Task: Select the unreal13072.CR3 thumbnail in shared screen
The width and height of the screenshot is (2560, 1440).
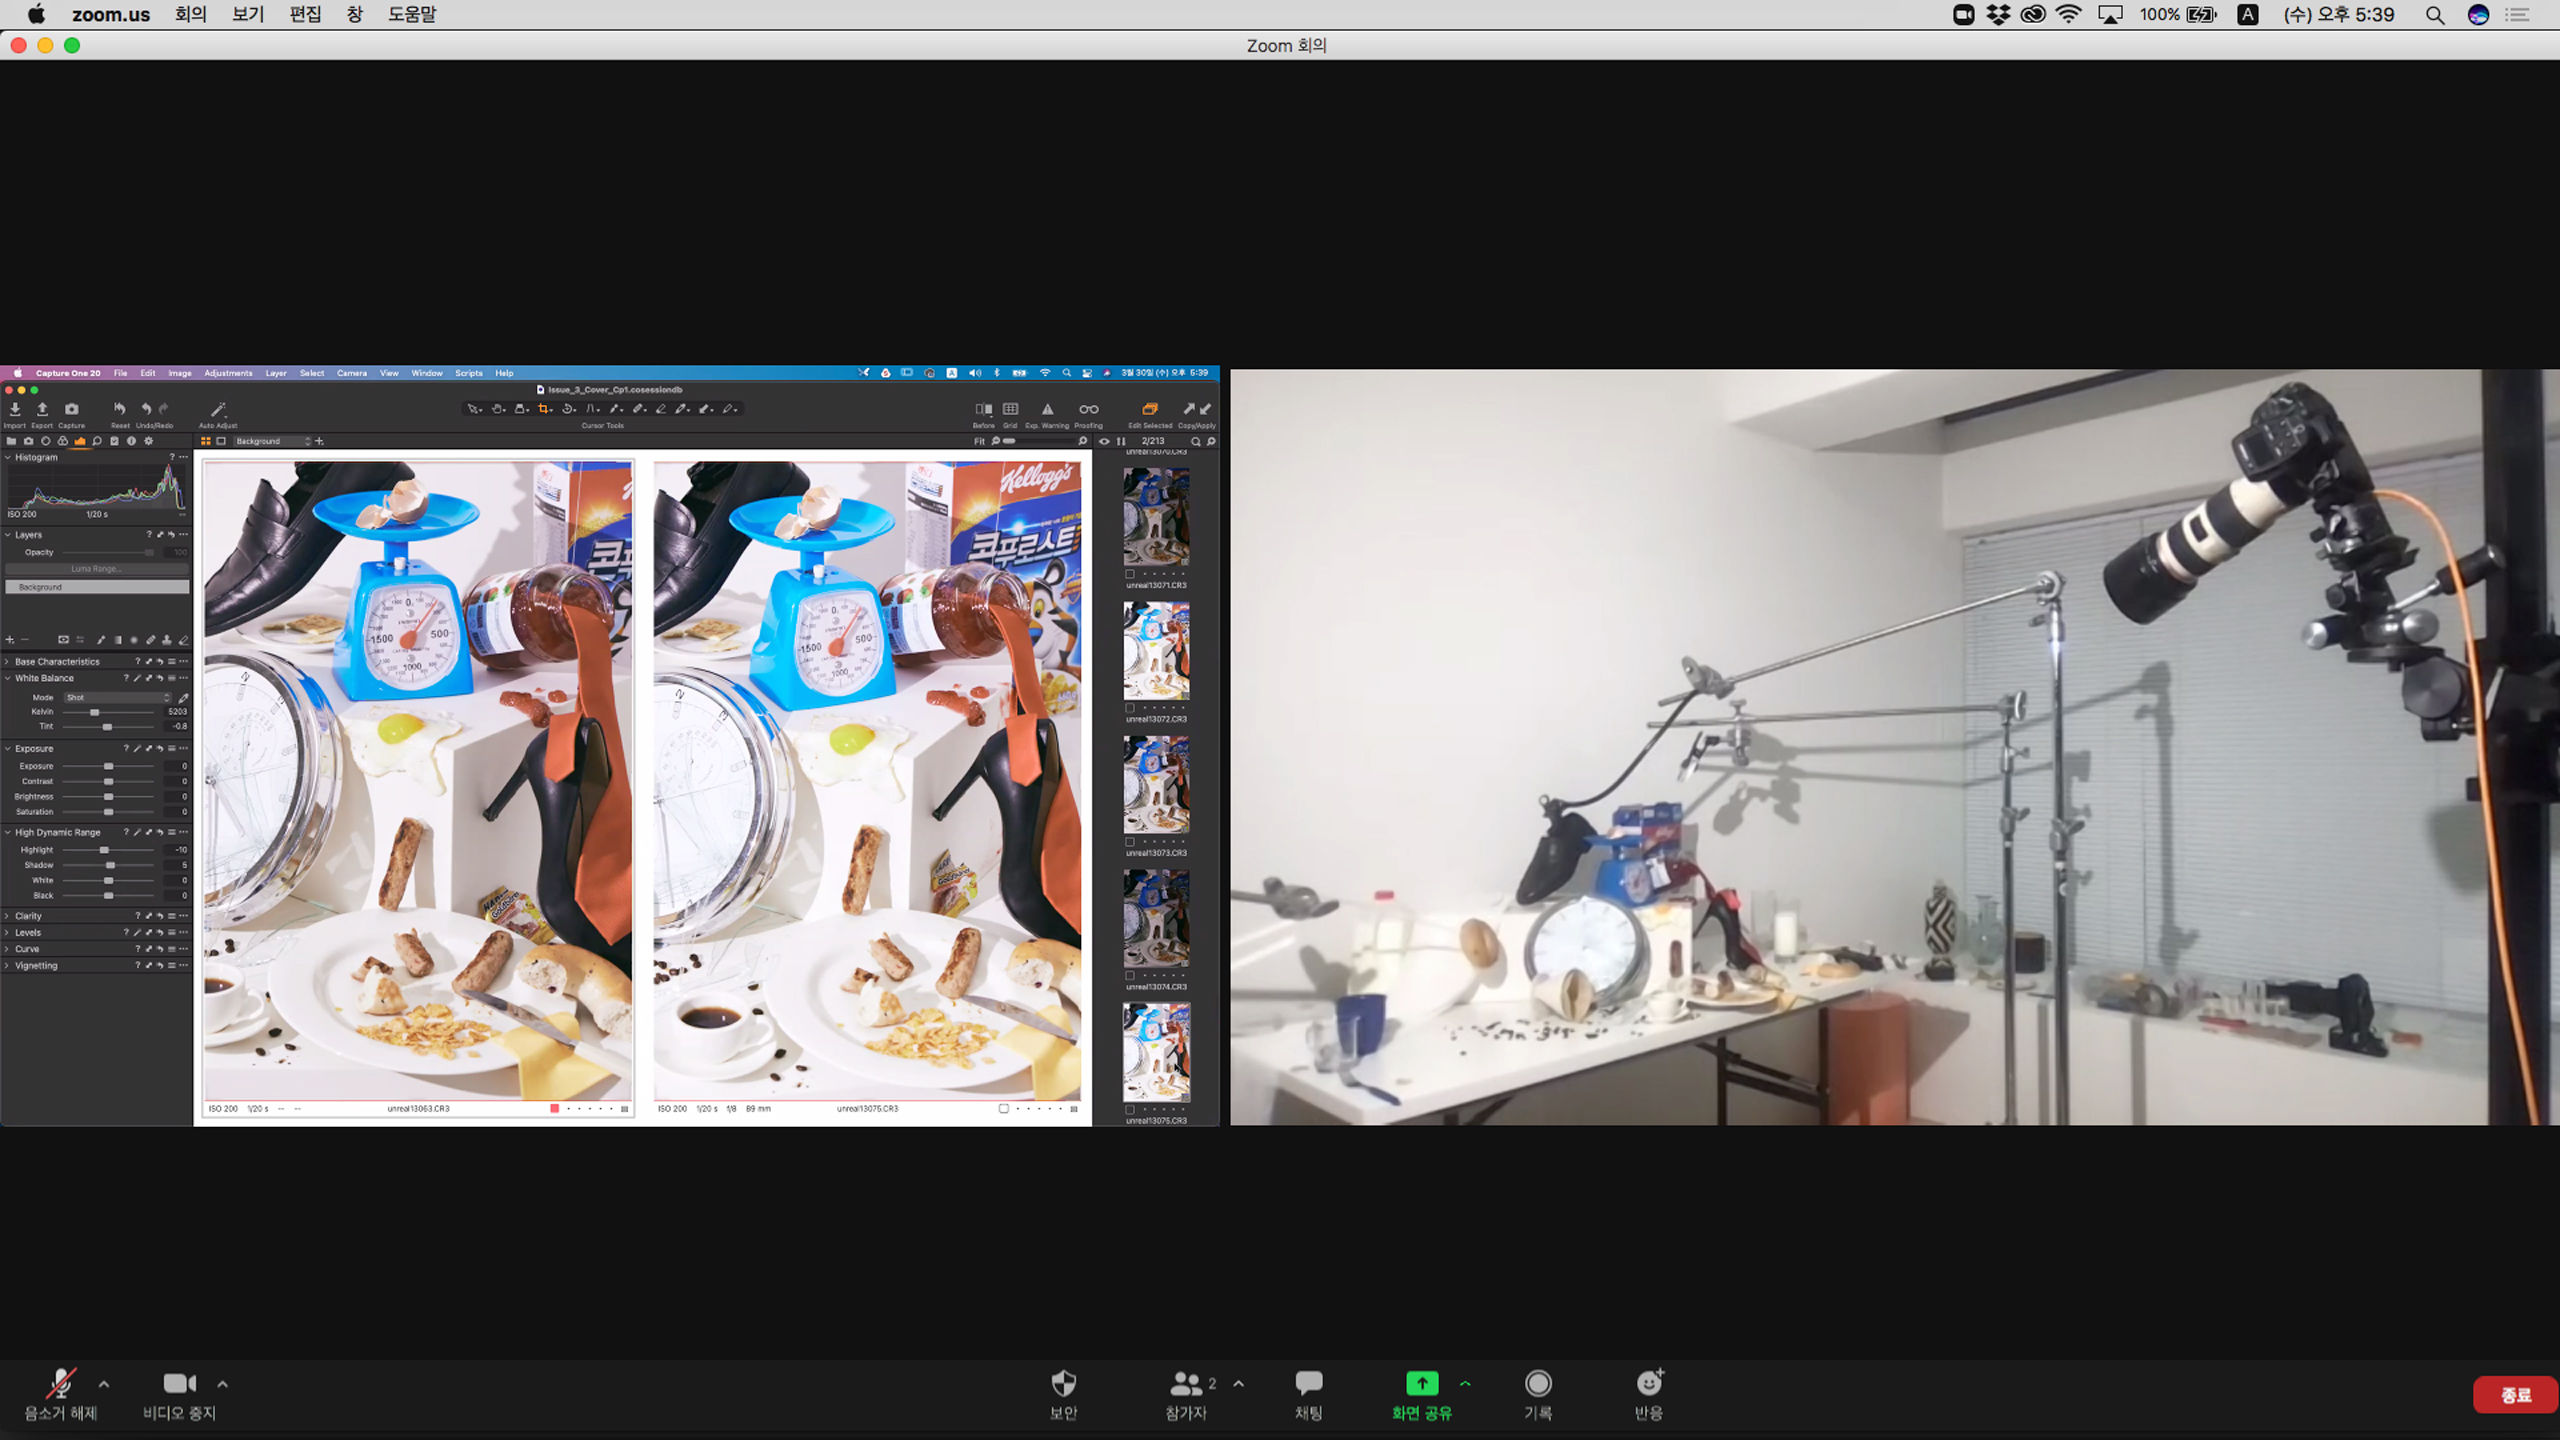Action: tap(1156, 652)
